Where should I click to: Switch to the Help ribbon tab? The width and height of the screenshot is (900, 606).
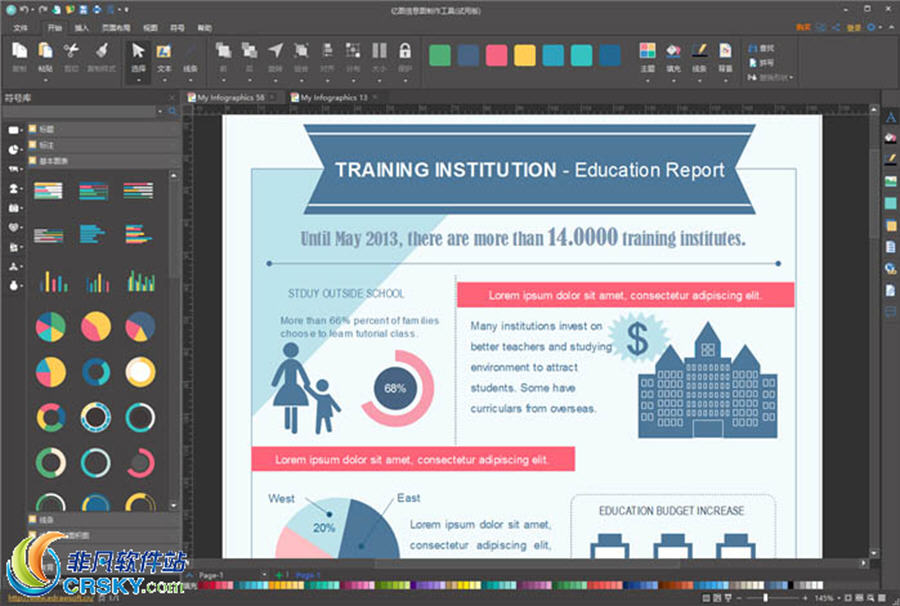(204, 28)
